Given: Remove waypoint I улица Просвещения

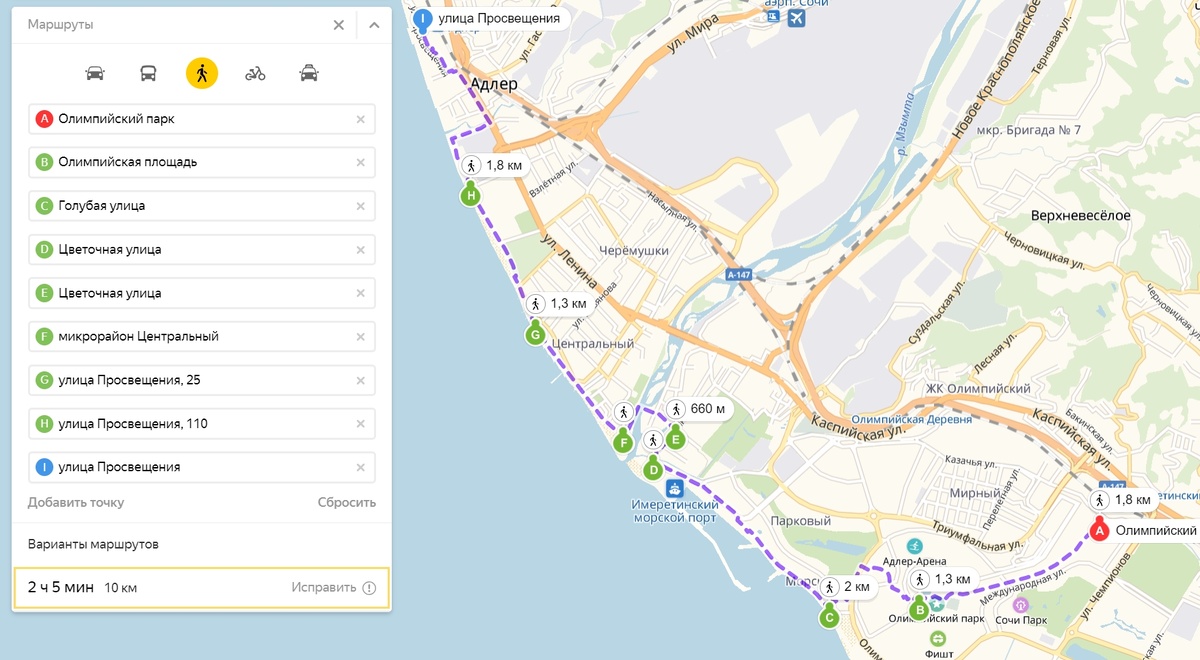Looking at the screenshot, I should 361,467.
